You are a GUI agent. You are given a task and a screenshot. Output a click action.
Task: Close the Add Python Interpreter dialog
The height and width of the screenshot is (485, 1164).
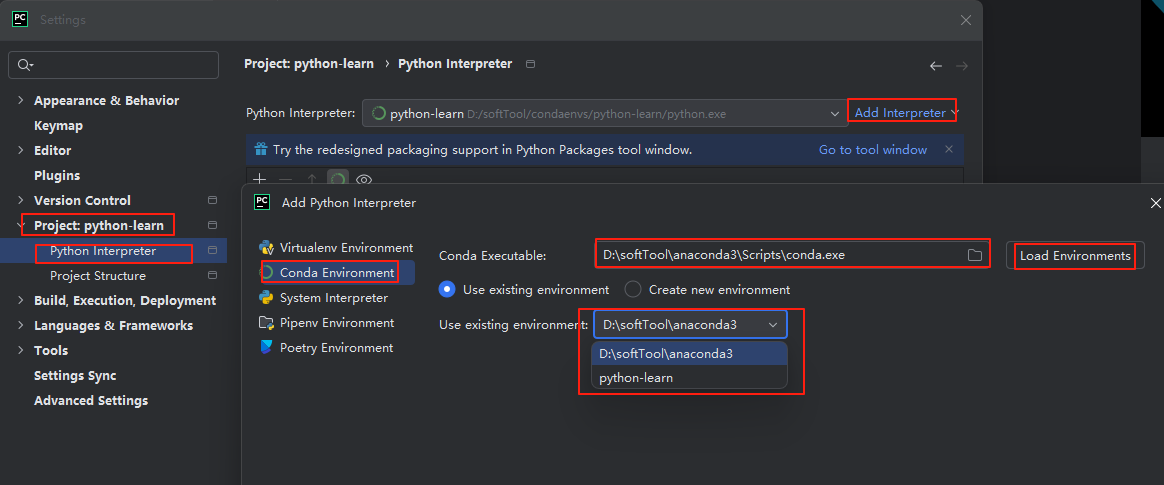1155,203
